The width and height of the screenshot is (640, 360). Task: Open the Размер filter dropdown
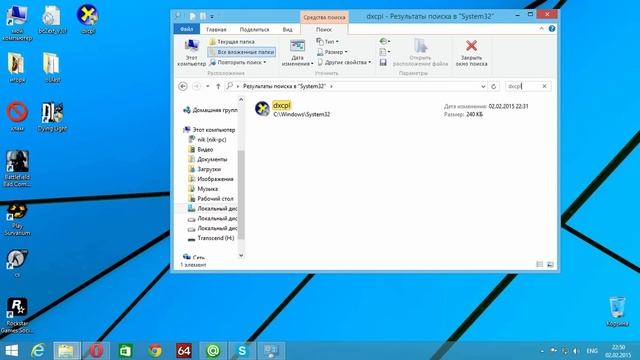[332, 52]
